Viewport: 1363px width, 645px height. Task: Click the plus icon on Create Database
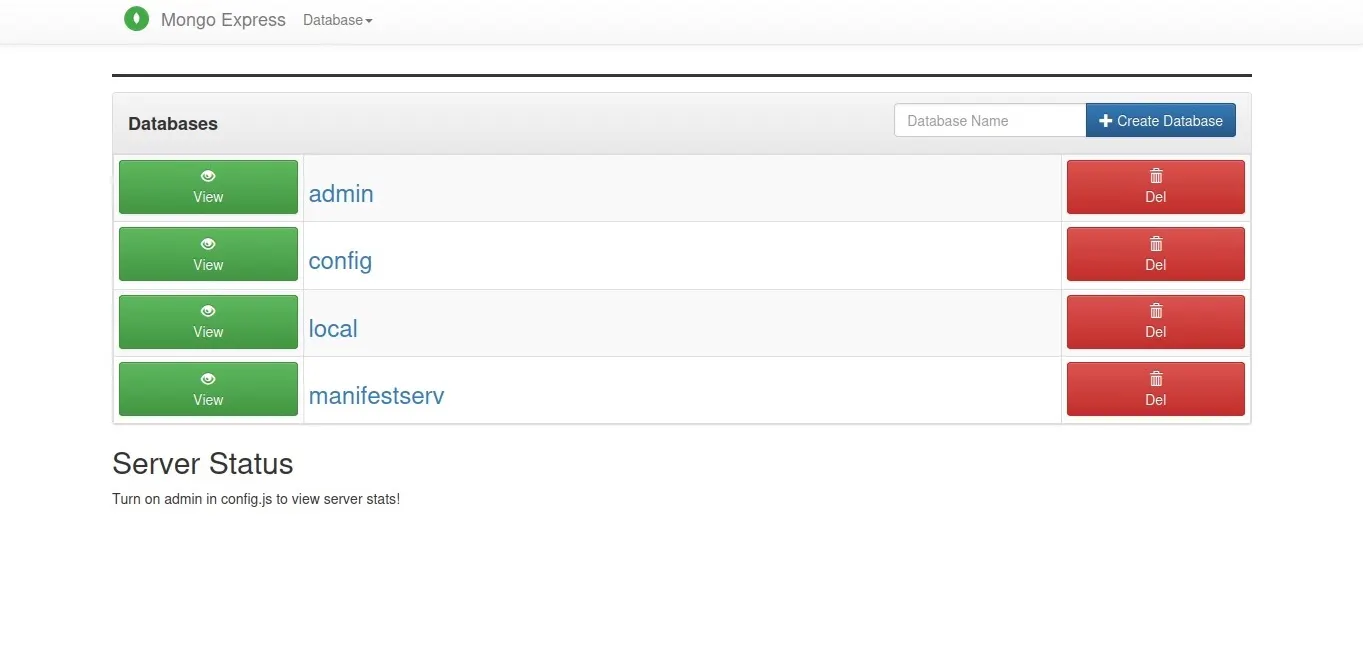coord(1105,121)
